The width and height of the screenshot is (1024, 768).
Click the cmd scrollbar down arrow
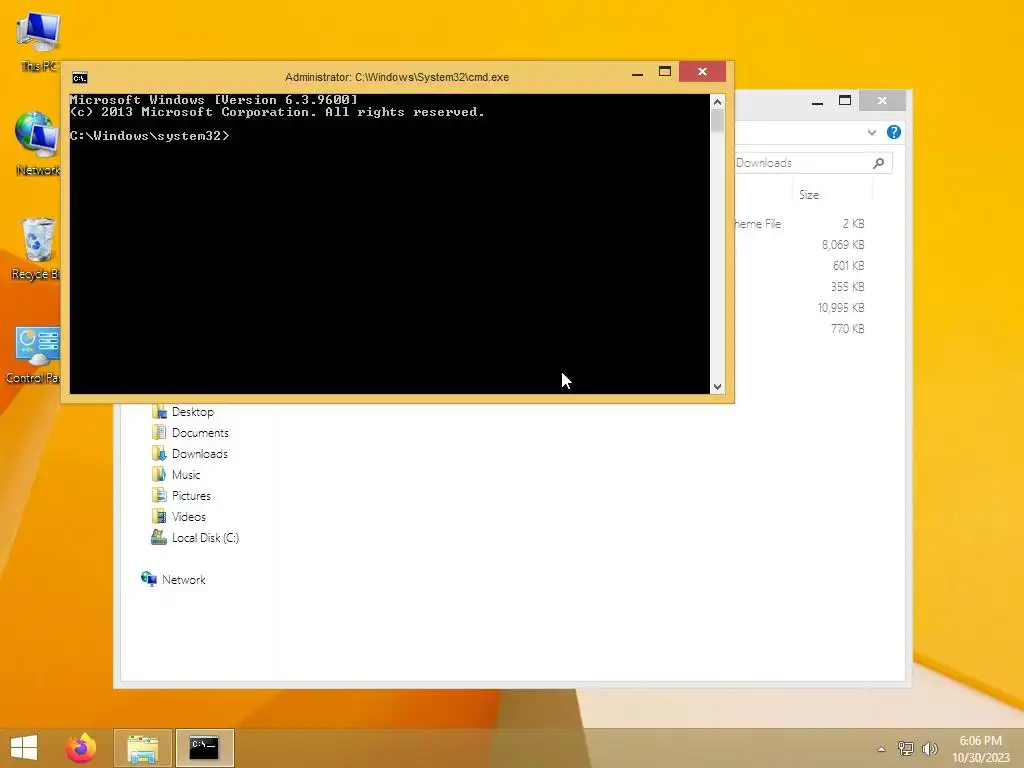click(x=717, y=387)
